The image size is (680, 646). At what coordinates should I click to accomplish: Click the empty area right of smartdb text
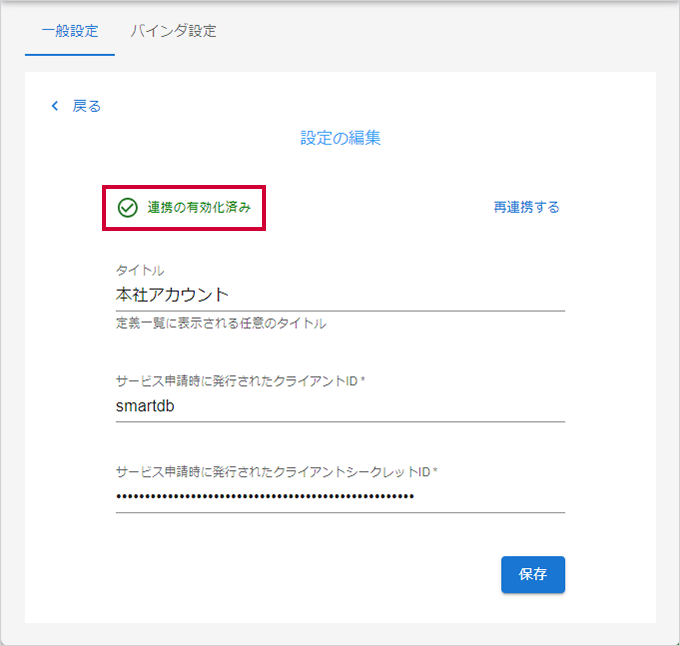400,406
